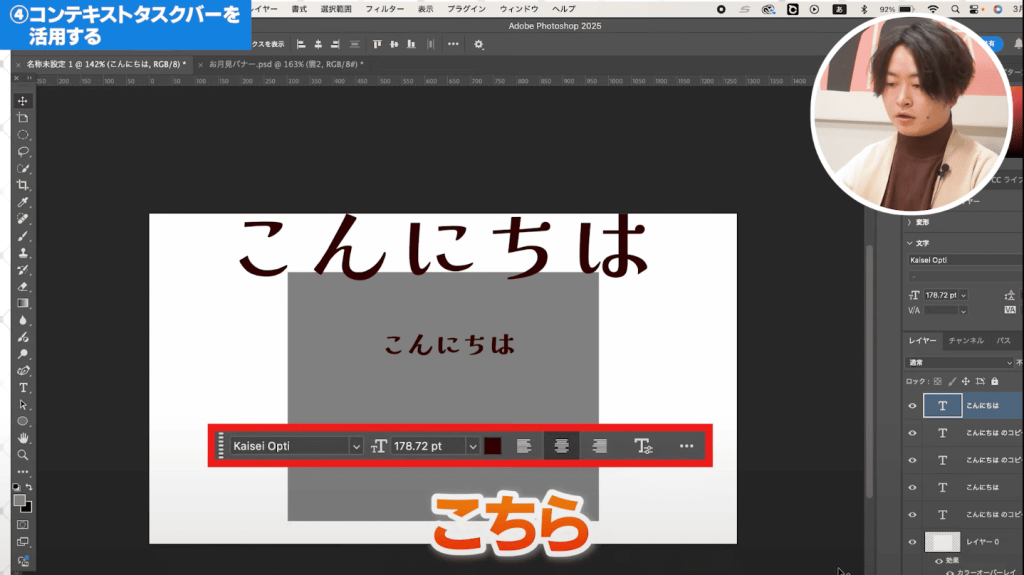Toggle lock all padlock icon
This screenshot has width=1024, height=575.
(x=995, y=382)
